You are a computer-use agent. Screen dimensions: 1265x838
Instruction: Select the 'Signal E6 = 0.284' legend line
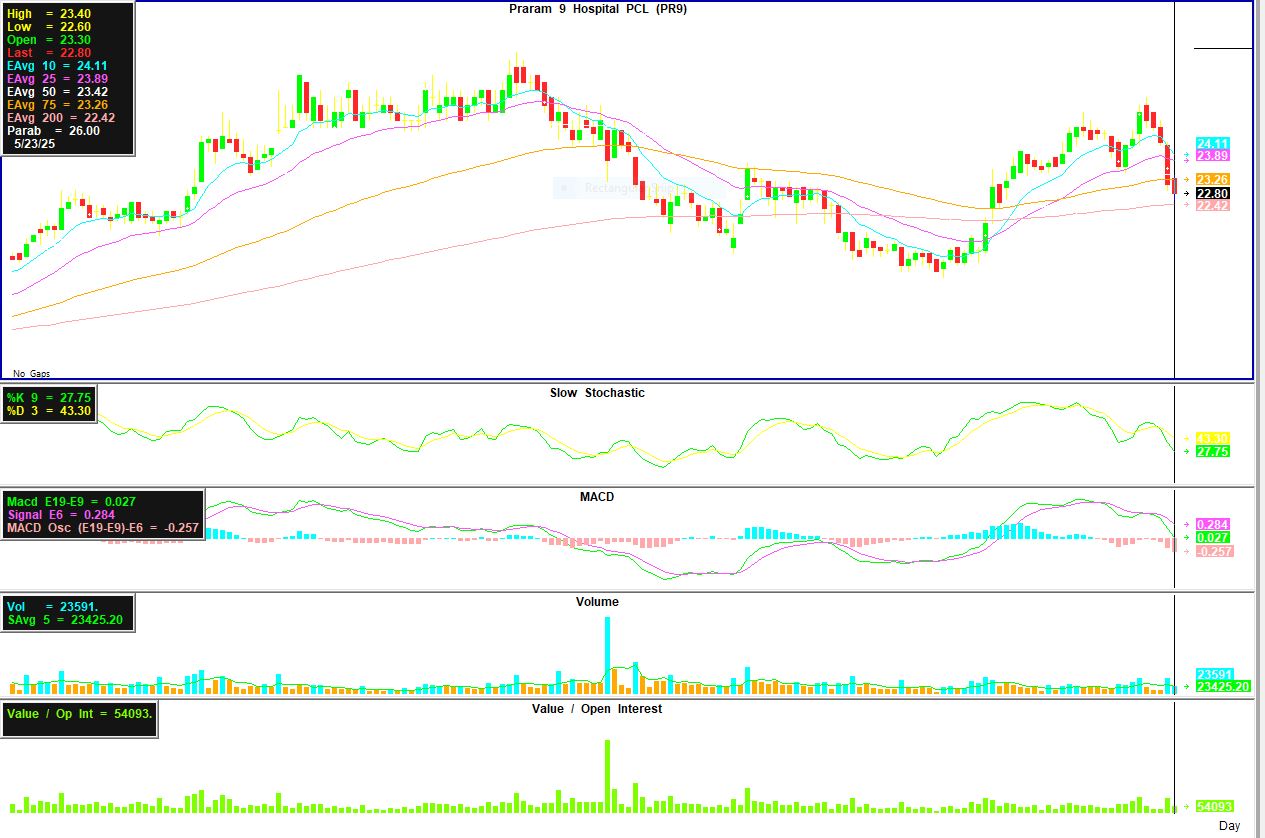tap(63, 514)
